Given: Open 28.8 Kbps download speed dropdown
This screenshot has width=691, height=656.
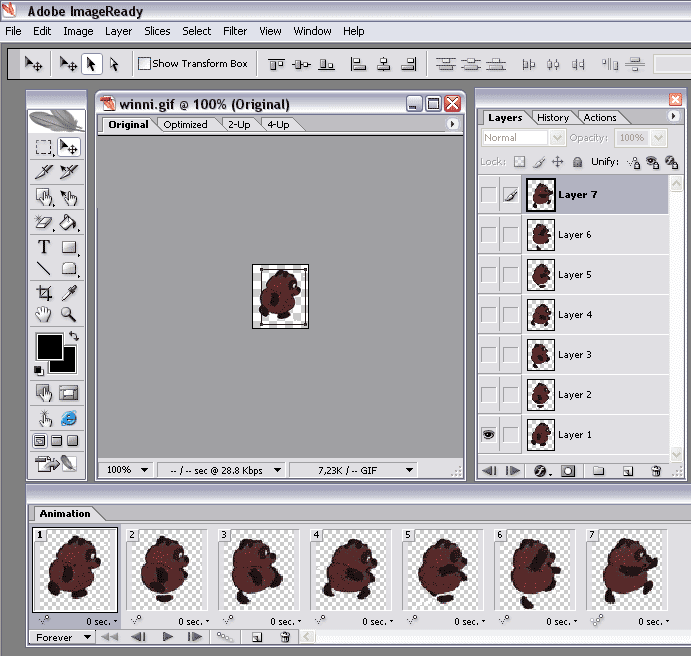Looking at the screenshot, I should click(278, 470).
